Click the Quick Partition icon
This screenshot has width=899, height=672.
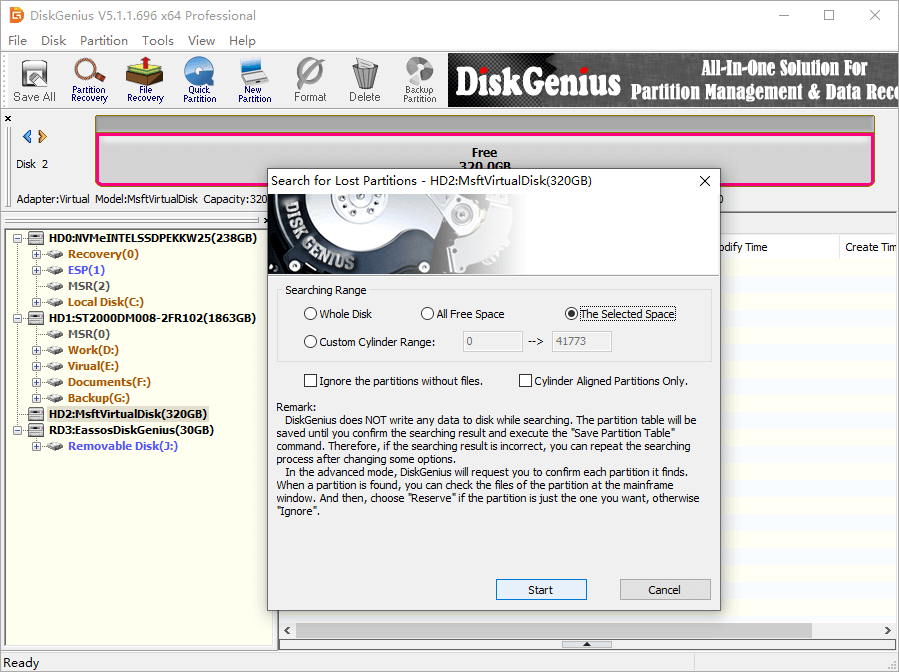199,80
